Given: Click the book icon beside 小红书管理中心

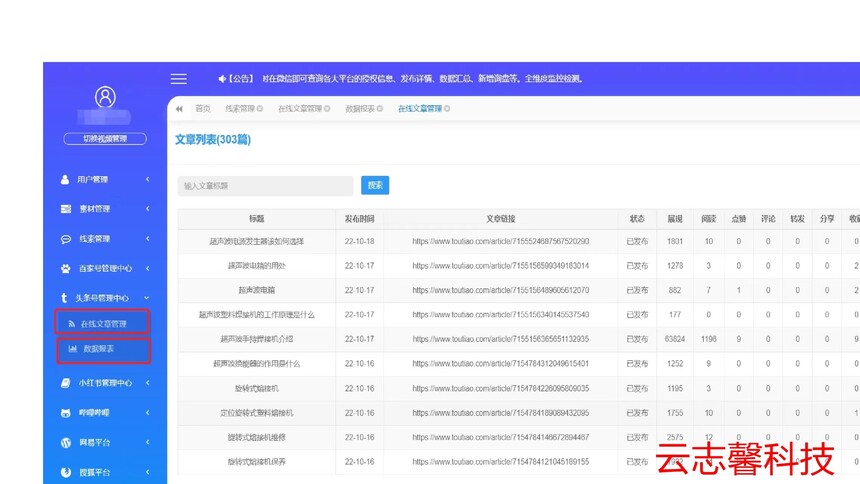Looking at the screenshot, I should [65, 383].
